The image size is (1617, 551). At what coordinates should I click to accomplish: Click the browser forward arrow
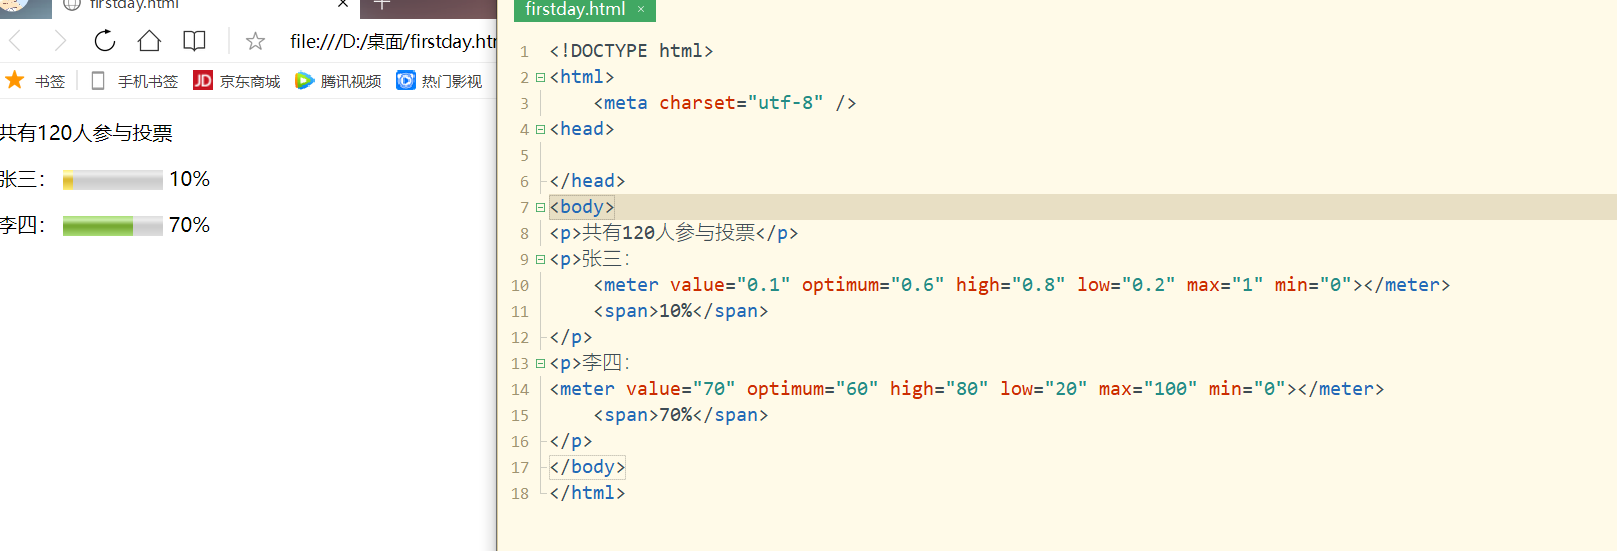point(60,41)
